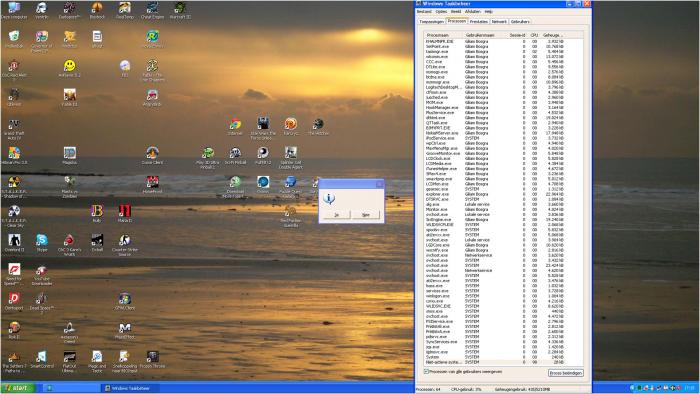Click Ja in the small dialog
The height and width of the screenshot is (394, 700).
(x=337, y=215)
